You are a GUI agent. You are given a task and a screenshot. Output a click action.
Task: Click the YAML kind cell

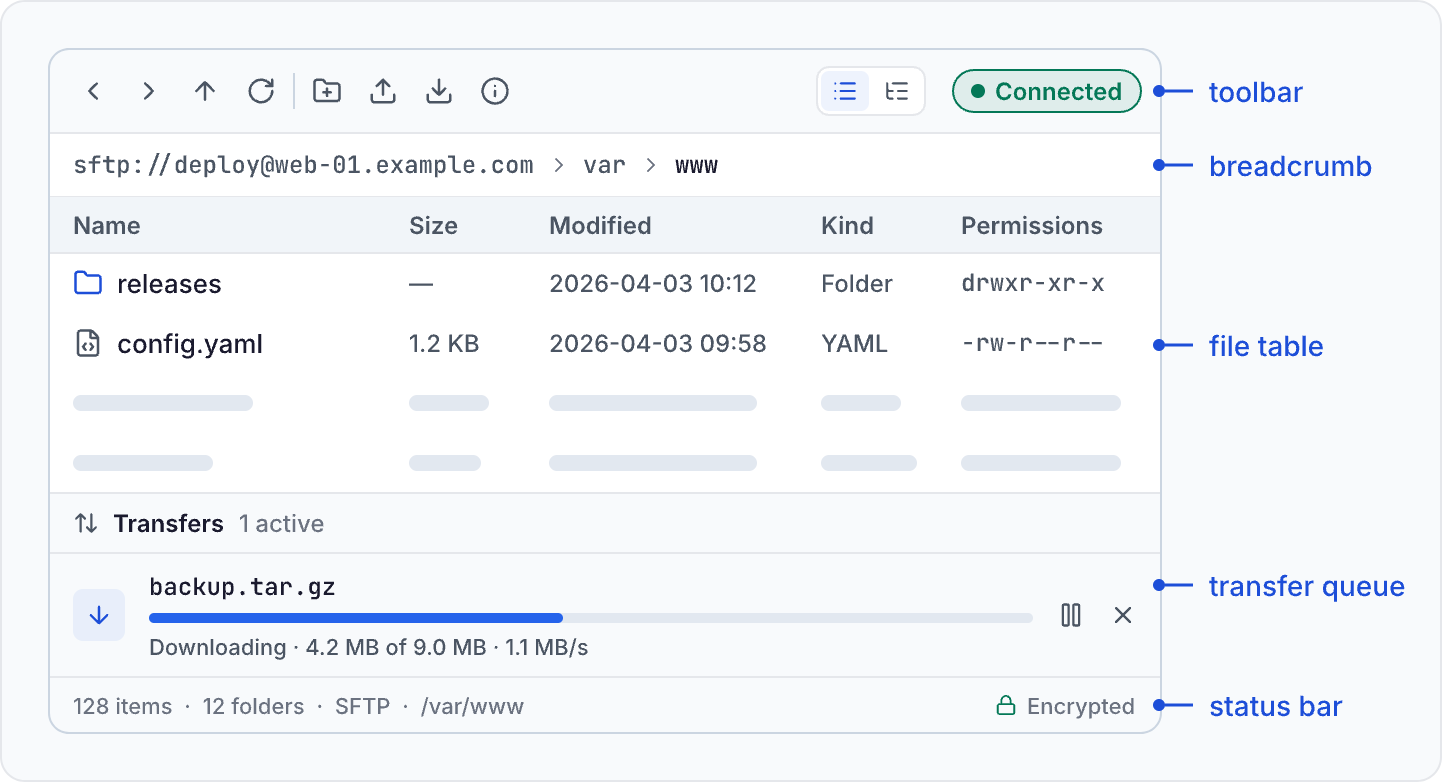854,344
